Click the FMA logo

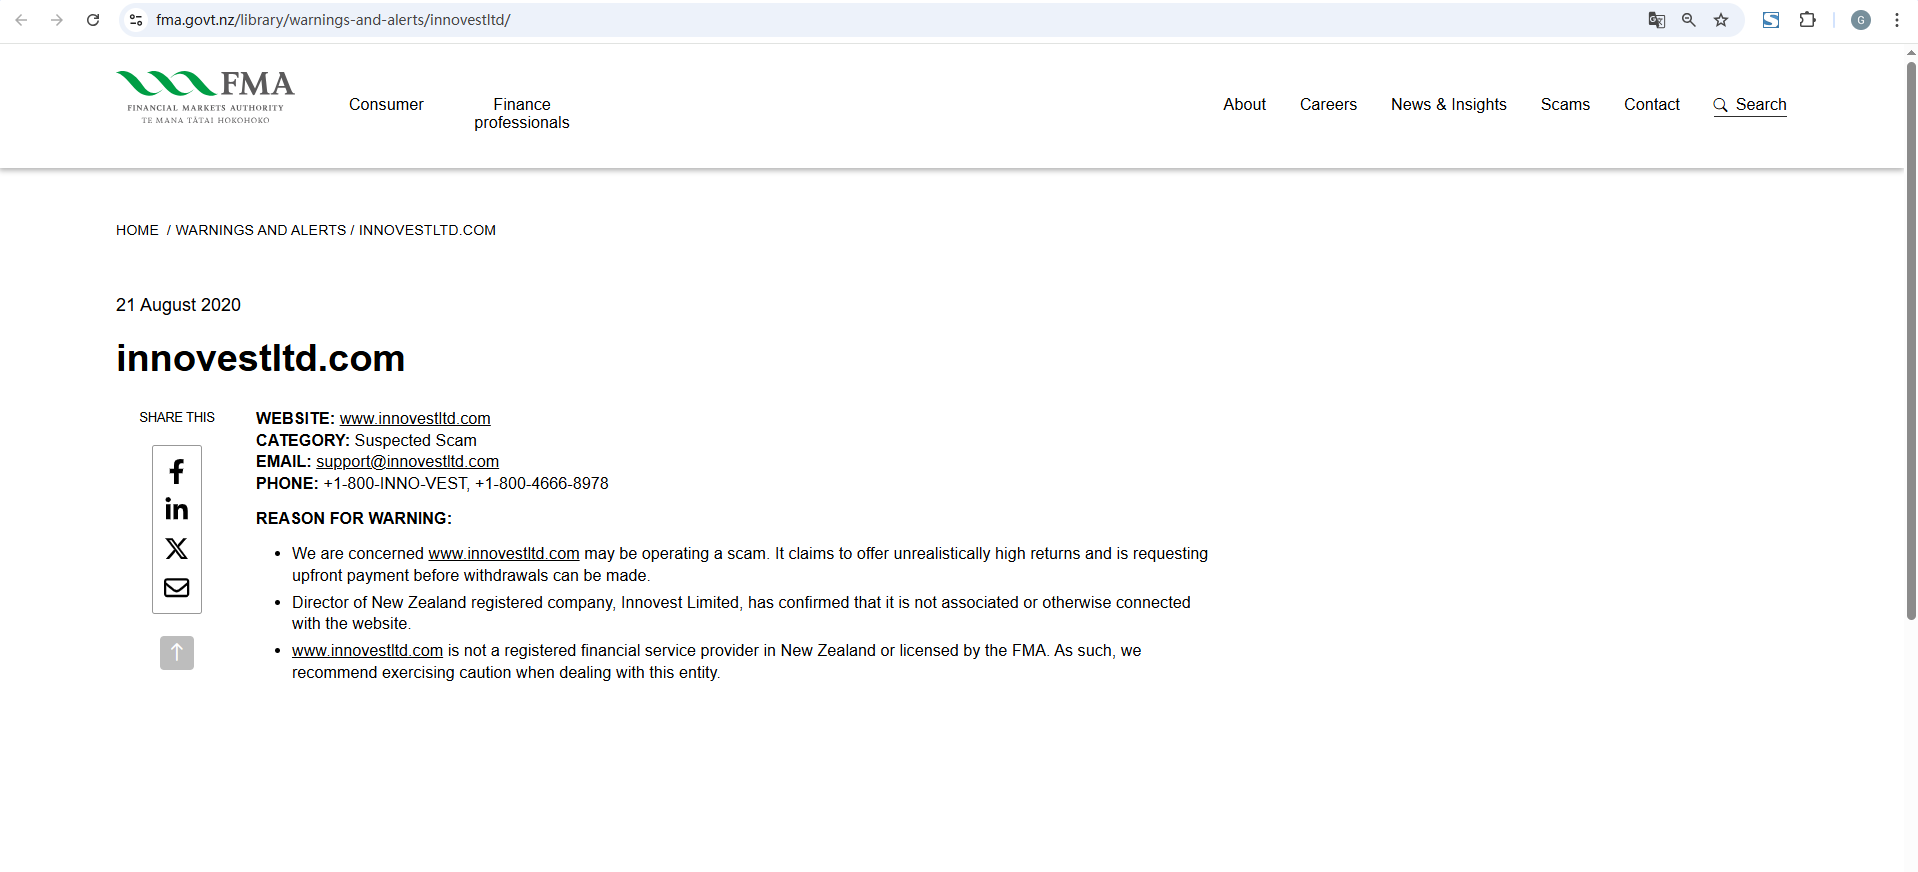point(205,97)
